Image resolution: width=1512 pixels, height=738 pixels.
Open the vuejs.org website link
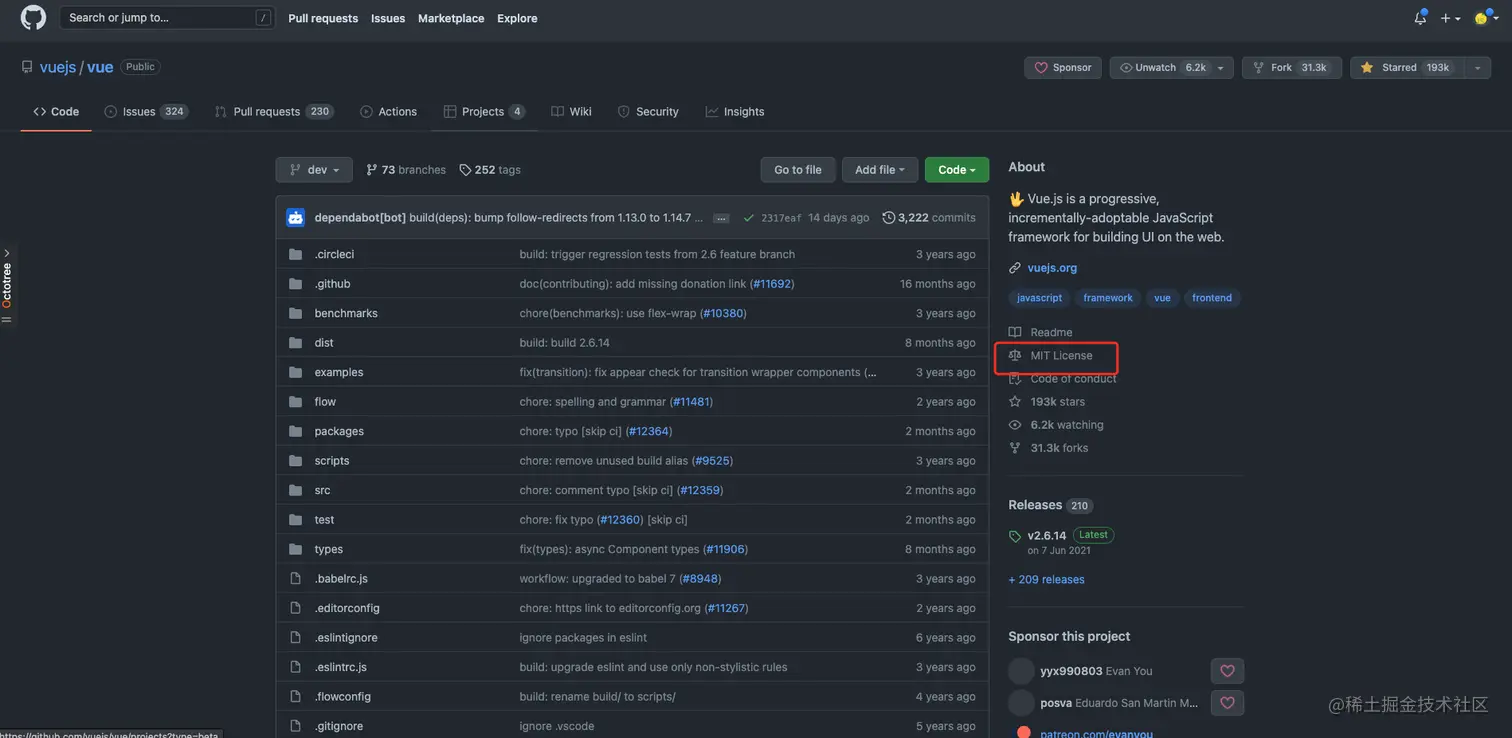[1052, 268]
